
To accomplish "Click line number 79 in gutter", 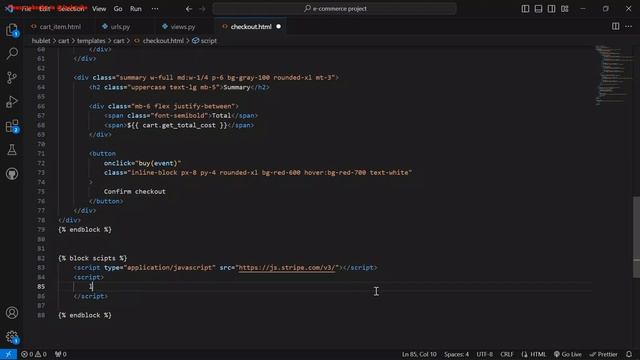I will point(41,230).
